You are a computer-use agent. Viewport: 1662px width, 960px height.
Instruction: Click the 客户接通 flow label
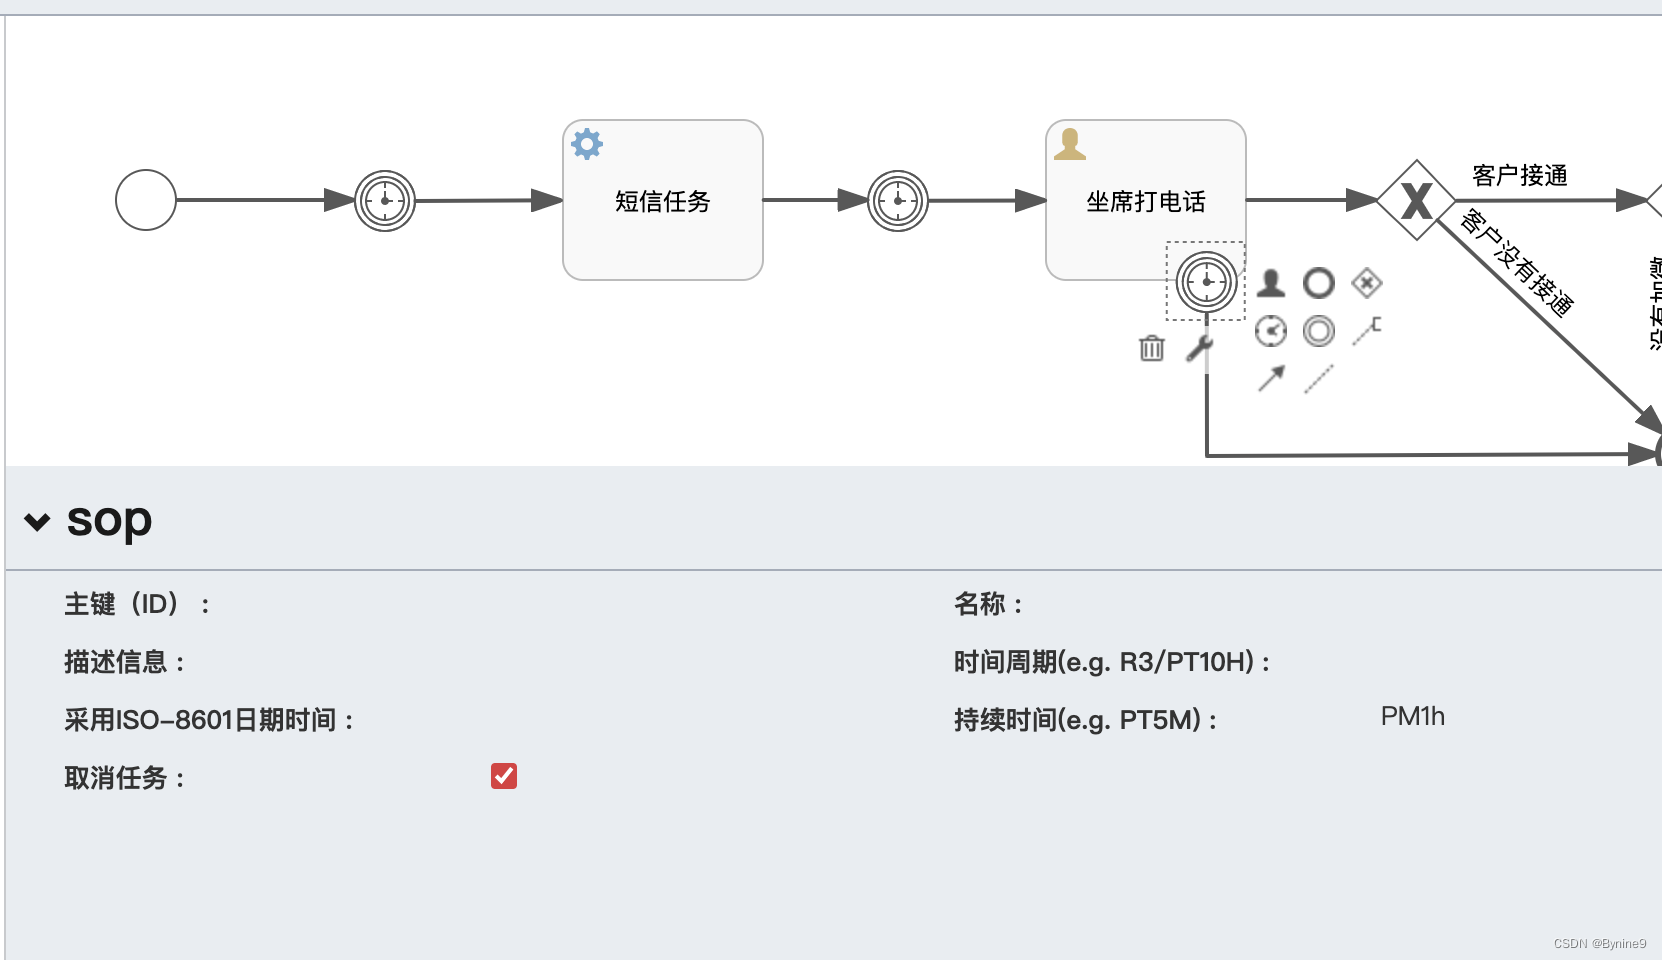1519,176
